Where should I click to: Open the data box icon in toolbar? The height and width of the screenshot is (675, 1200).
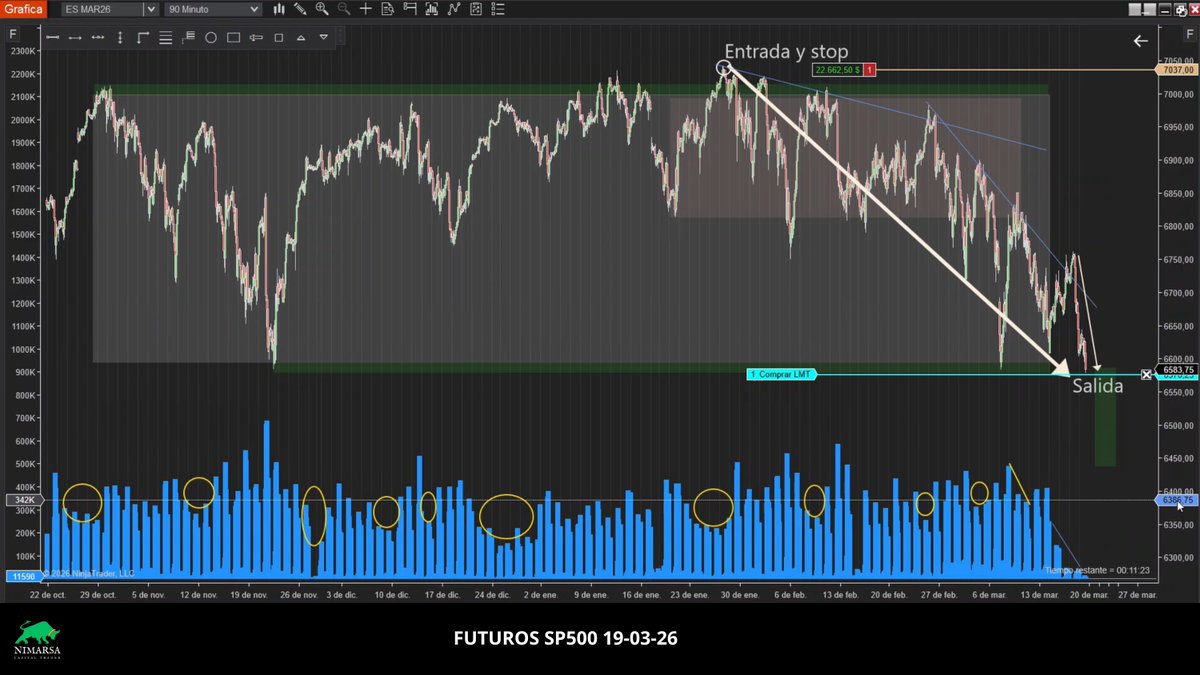(x=387, y=9)
